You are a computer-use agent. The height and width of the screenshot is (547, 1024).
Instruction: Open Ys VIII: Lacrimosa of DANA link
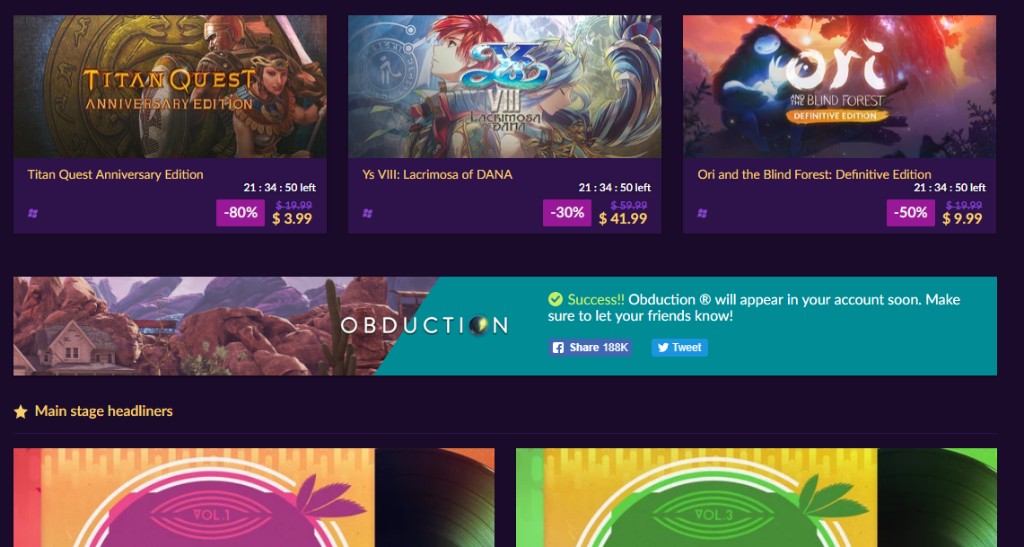pos(438,174)
